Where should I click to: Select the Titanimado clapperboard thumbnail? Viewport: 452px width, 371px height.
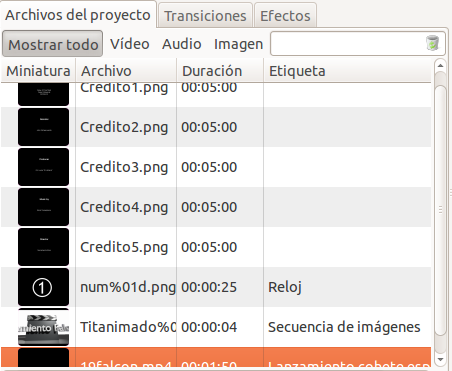(44, 327)
